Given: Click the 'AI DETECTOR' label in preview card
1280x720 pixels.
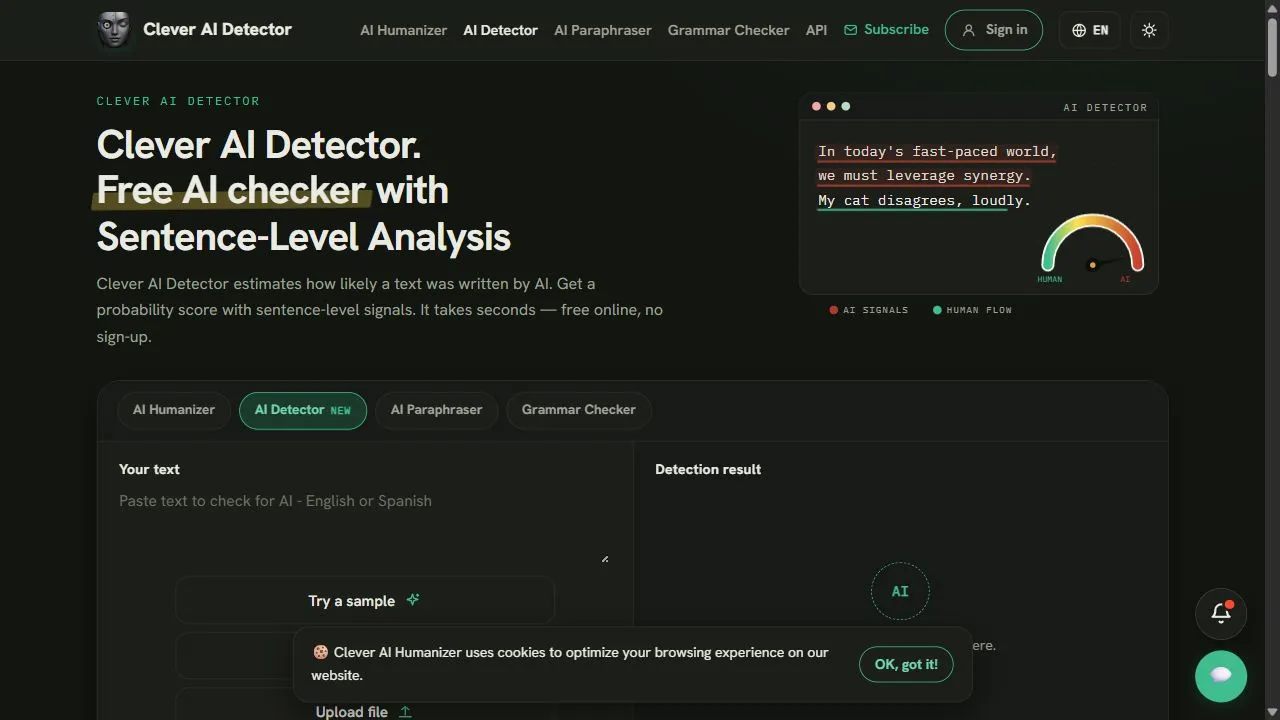Looking at the screenshot, I should [1105, 107].
